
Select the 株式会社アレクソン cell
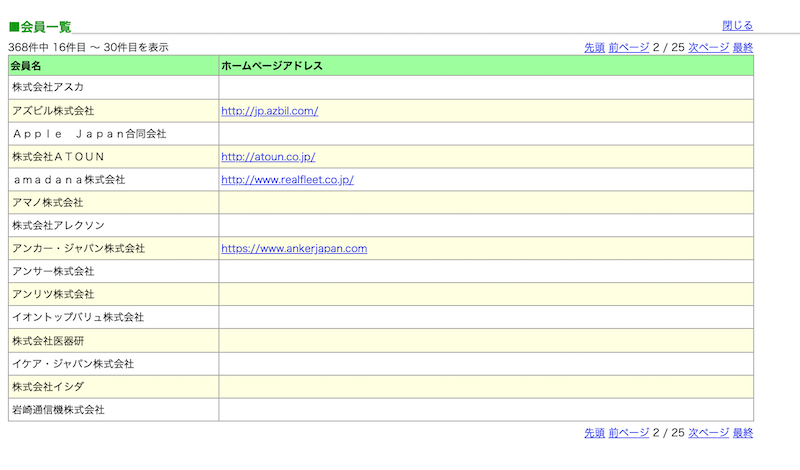(114, 226)
